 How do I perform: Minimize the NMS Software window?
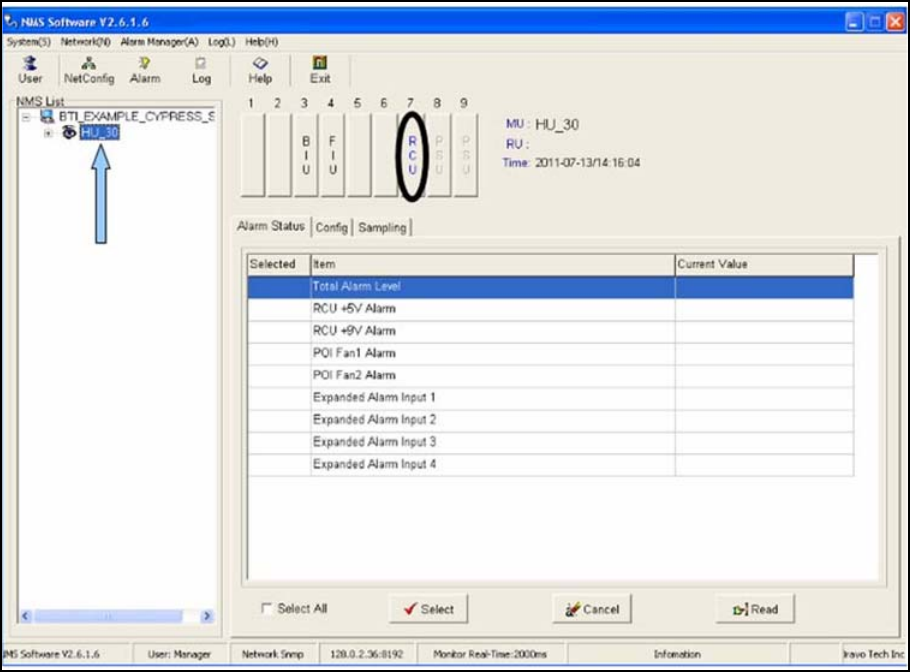854,22
